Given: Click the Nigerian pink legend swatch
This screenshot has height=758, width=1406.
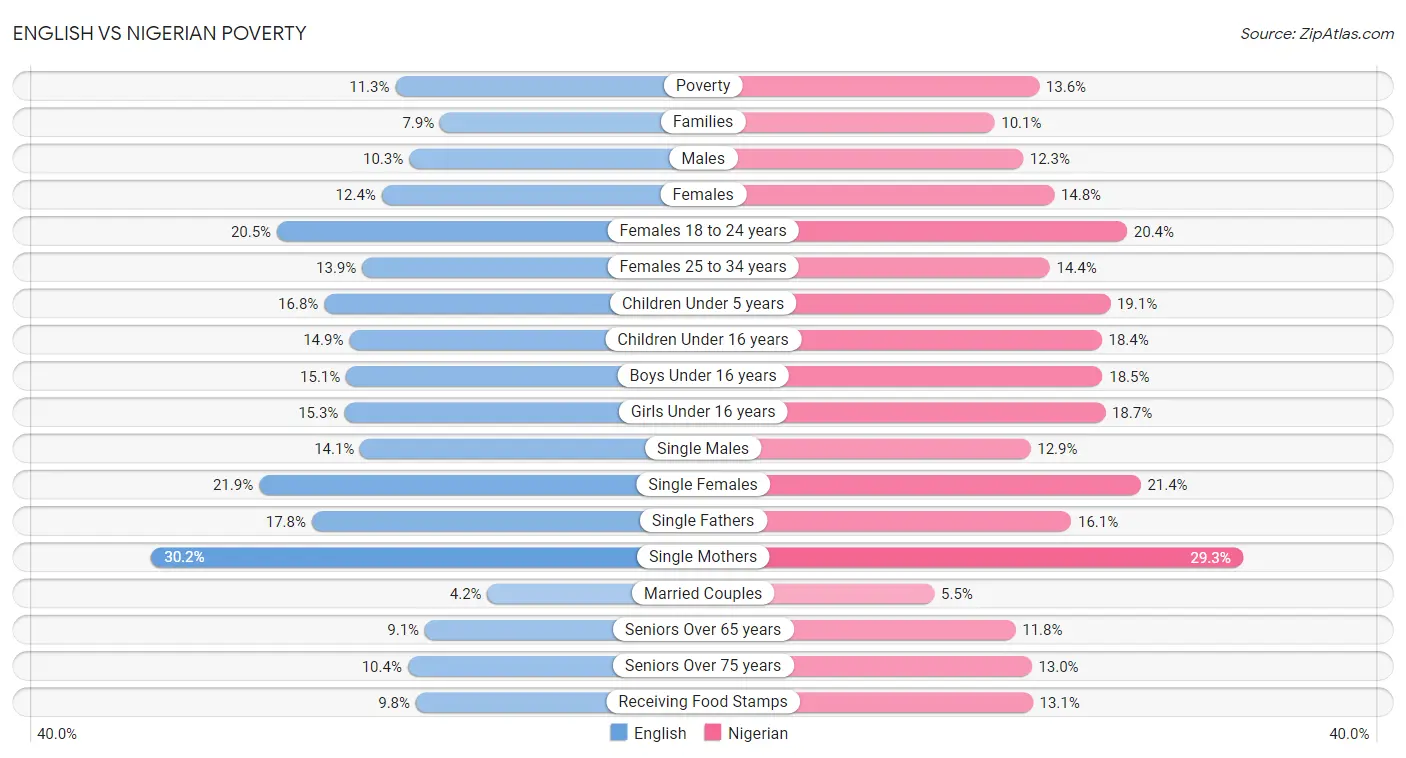Looking at the screenshot, I should pos(713,733).
